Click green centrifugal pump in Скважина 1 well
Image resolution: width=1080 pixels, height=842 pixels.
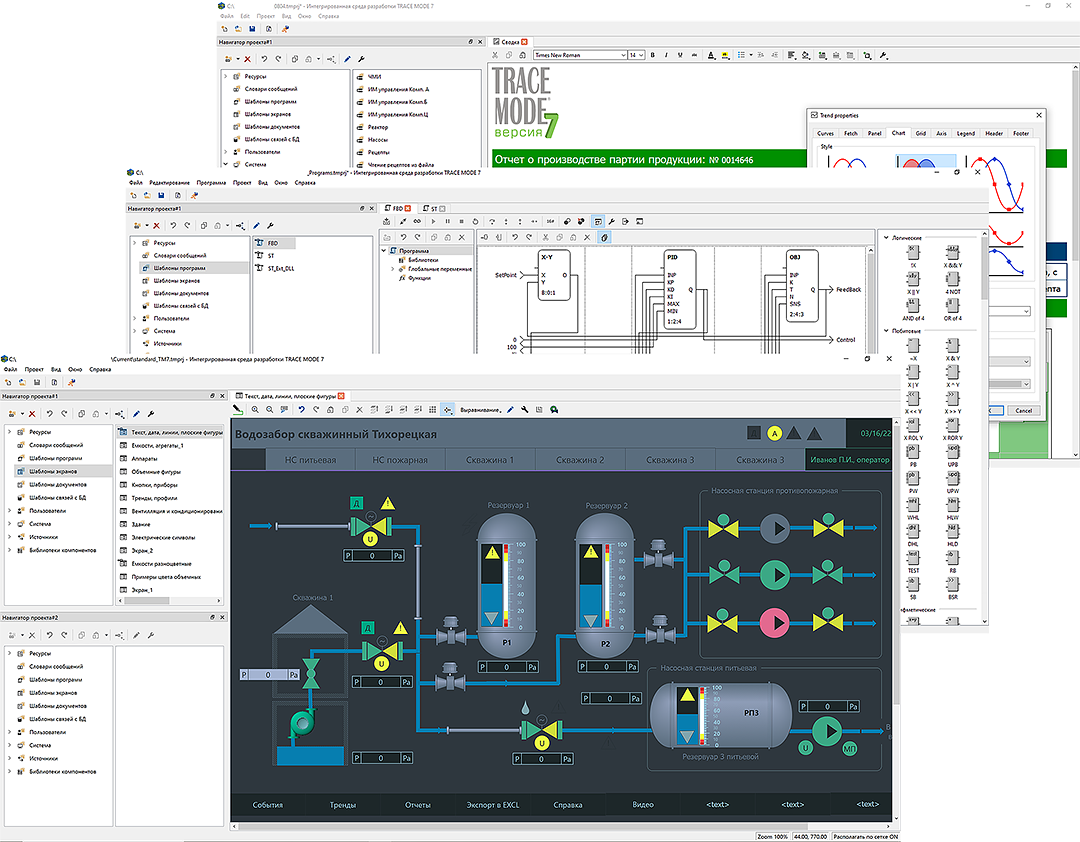click(301, 723)
